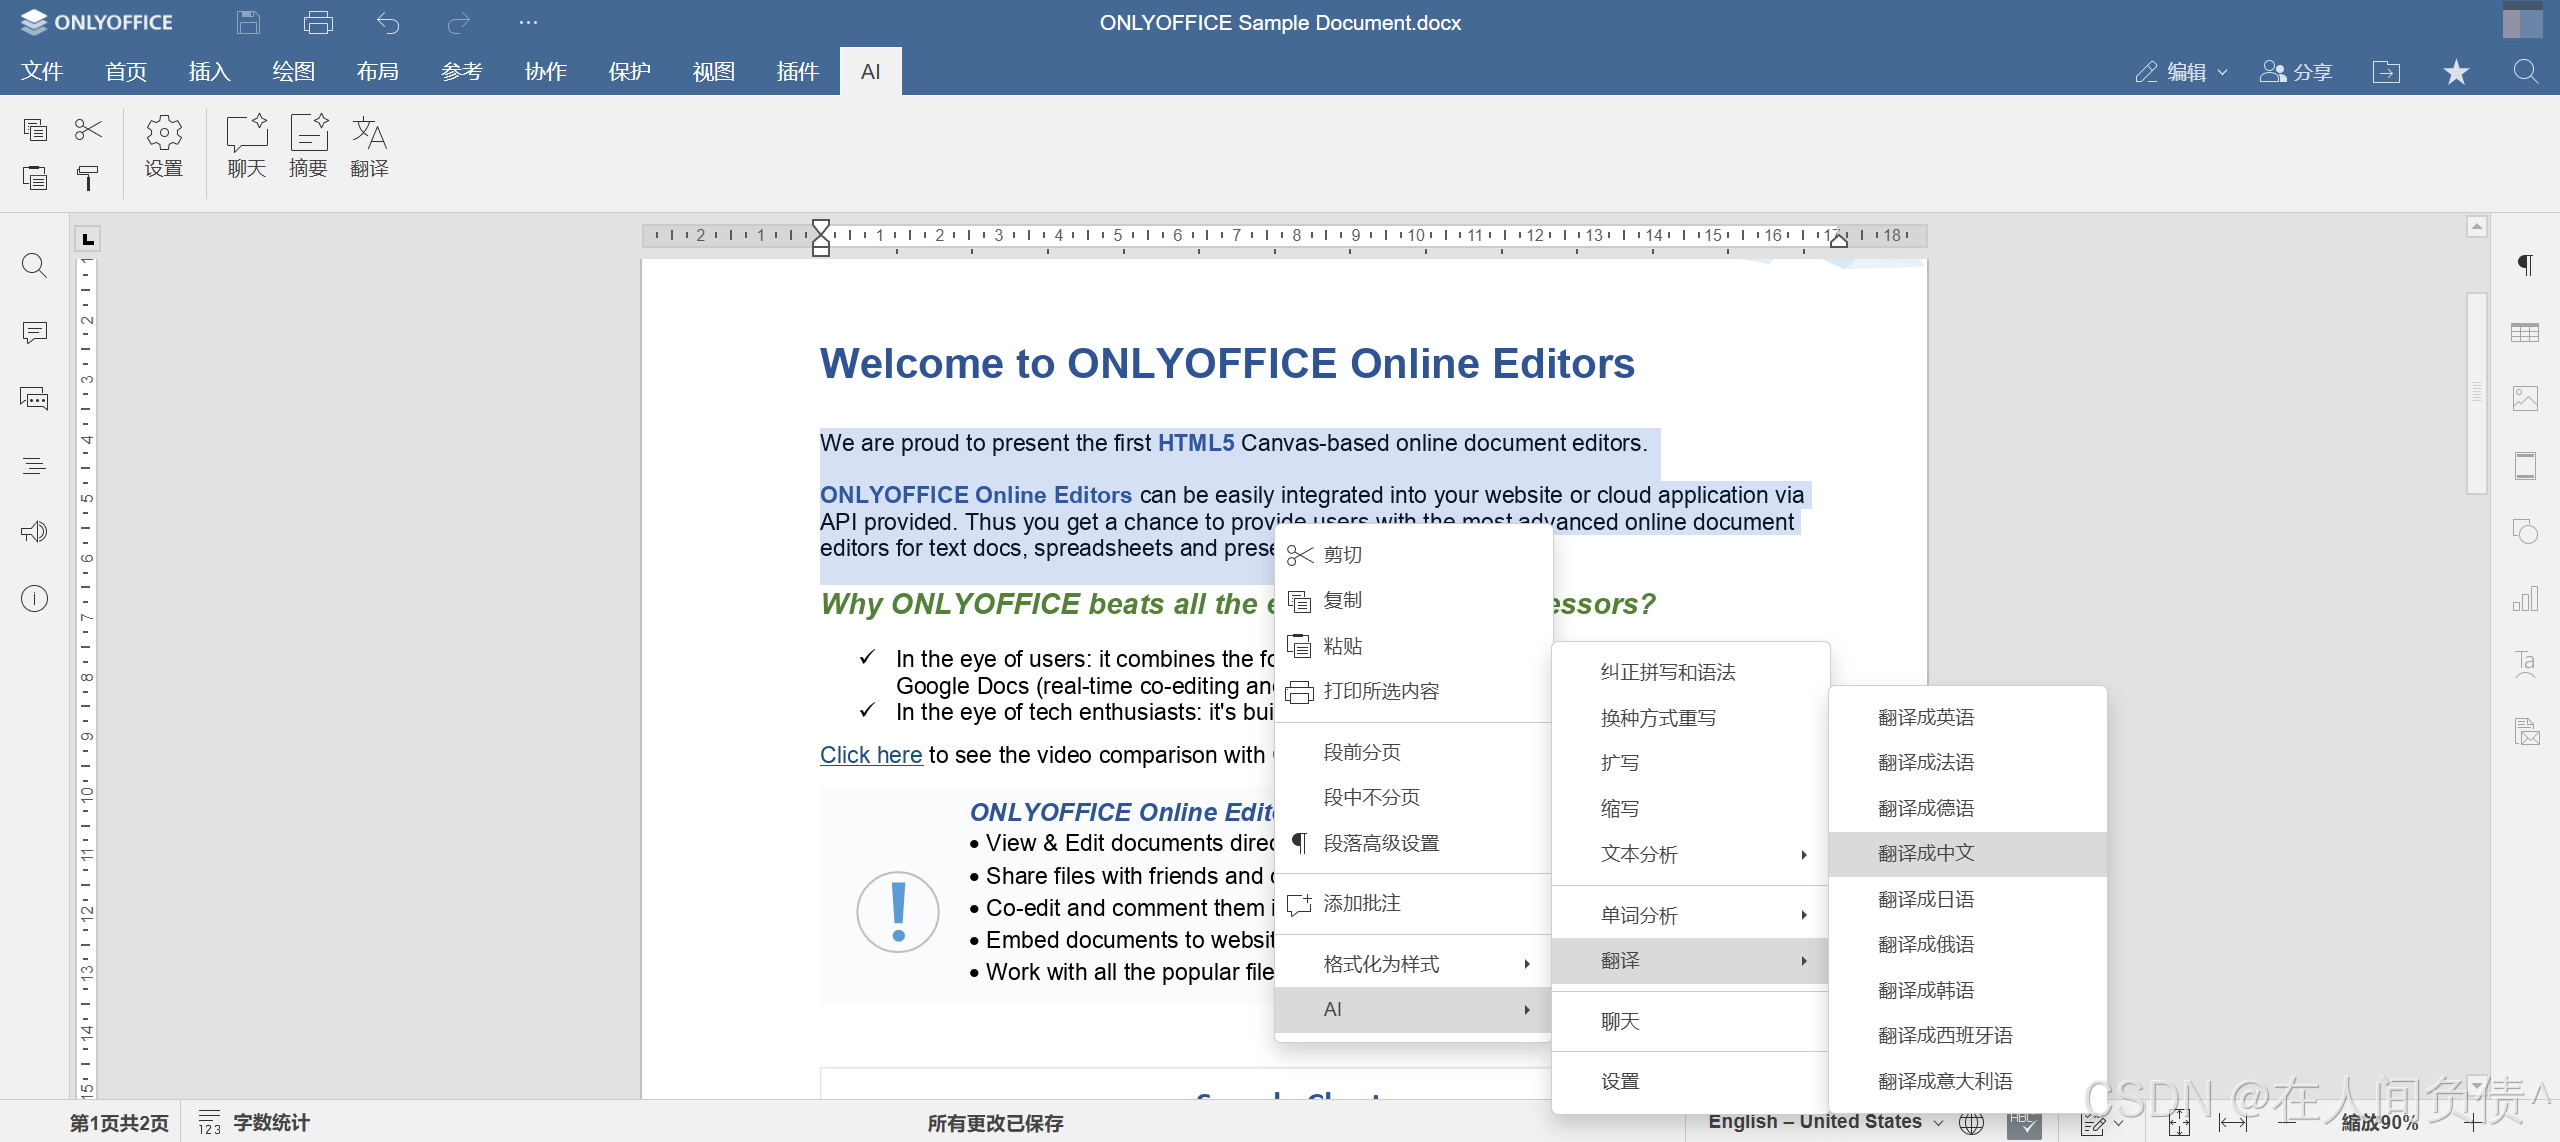This screenshot has width=2560, height=1142.
Task: Open the AI 设置 gear in the toolbar
Action: coord(164,146)
